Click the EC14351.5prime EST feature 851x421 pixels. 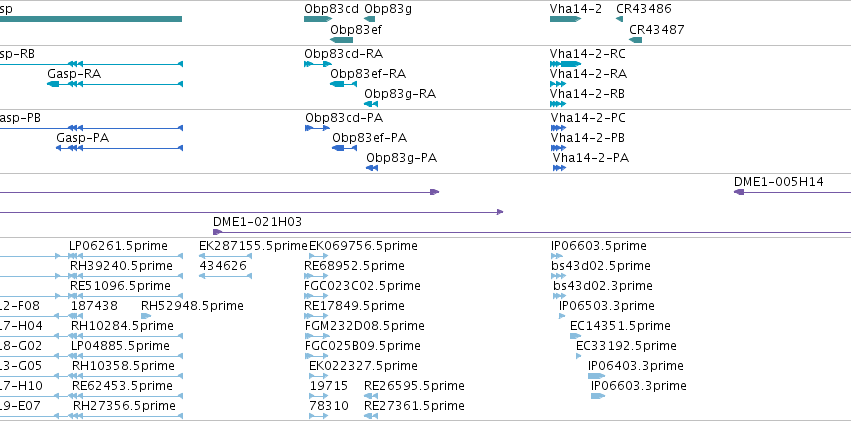click(x=576, y=336)
